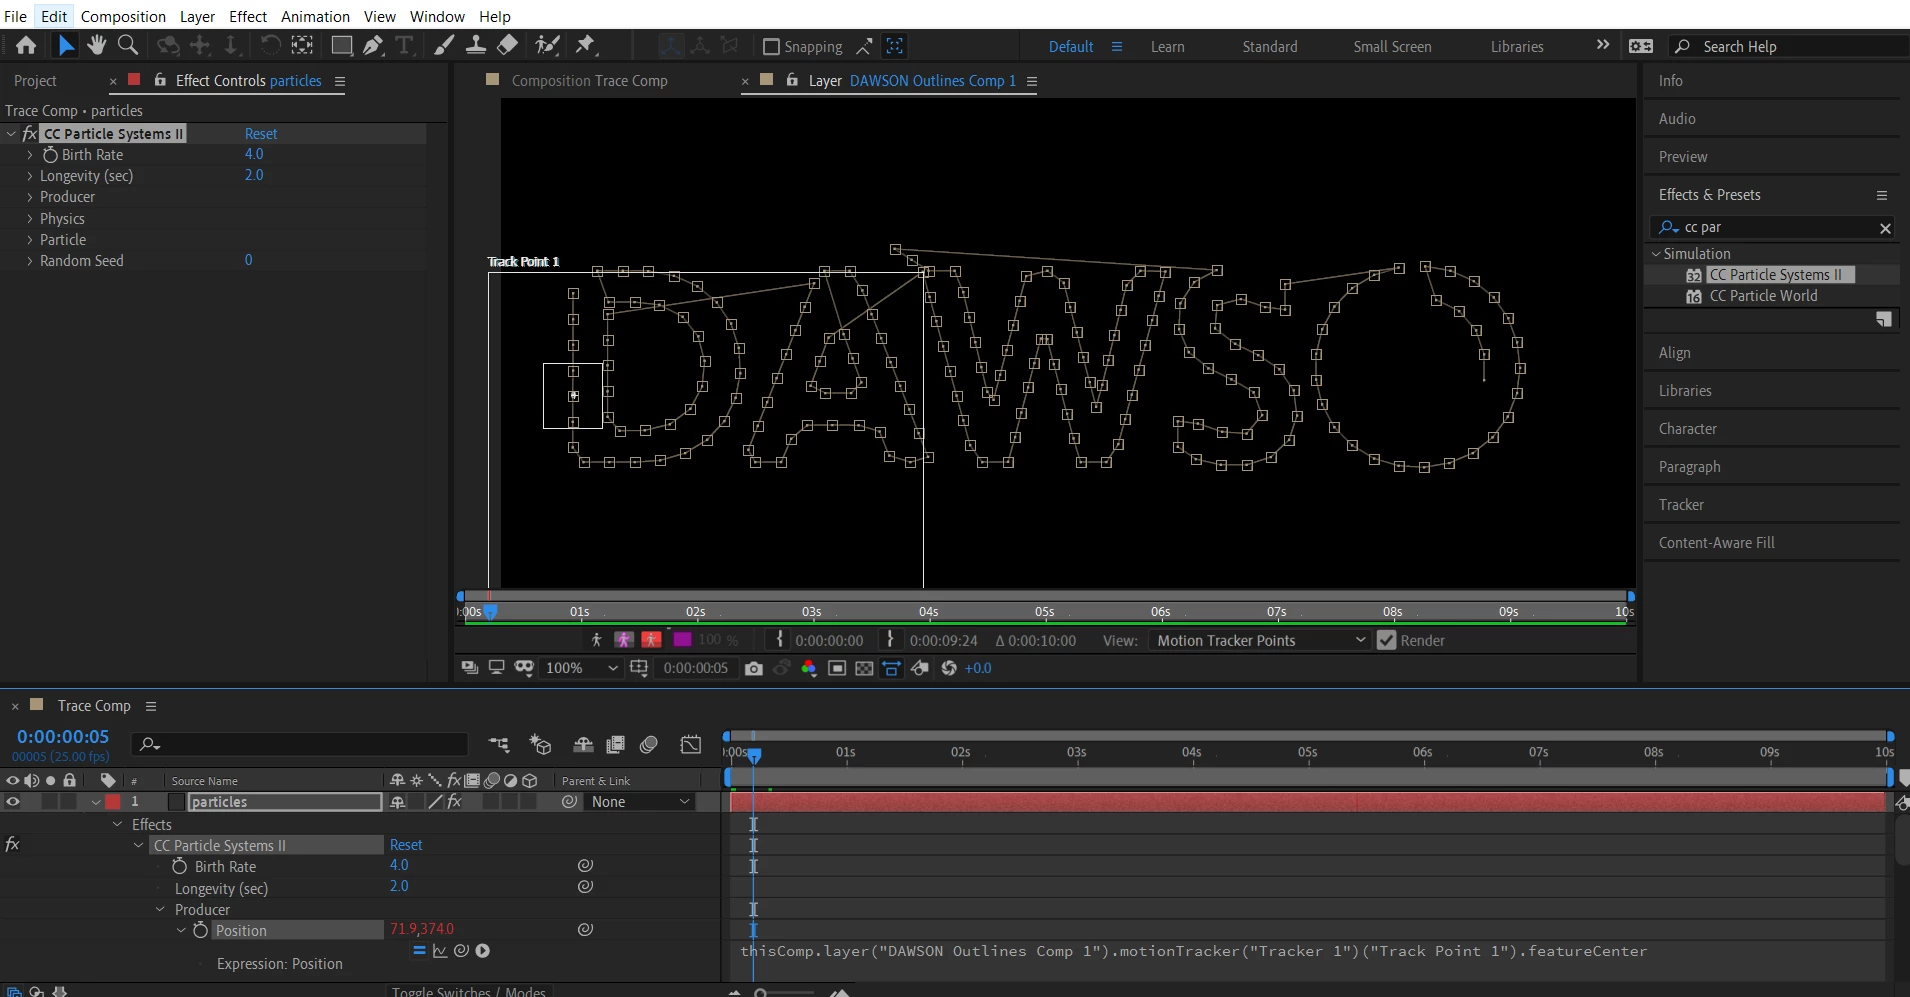Collapse the Effects group in timeline
Screen dimensions: 1910x997
[x=117, y=824]
